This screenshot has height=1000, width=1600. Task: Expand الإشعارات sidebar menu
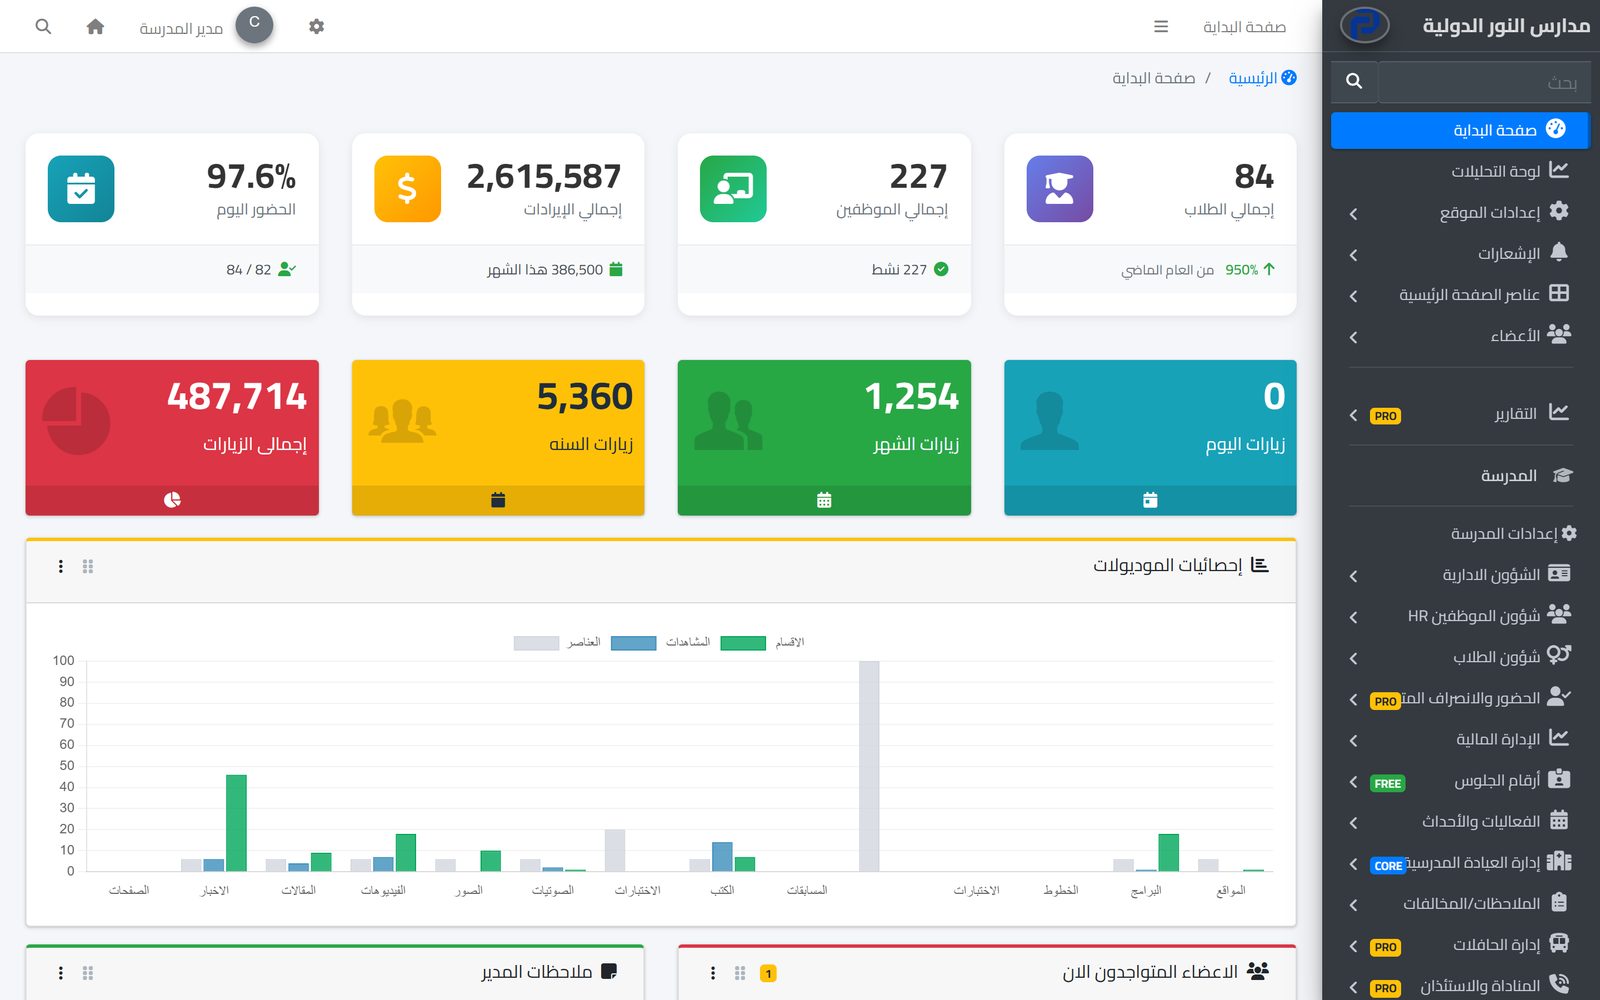[x=1460, y=253]
